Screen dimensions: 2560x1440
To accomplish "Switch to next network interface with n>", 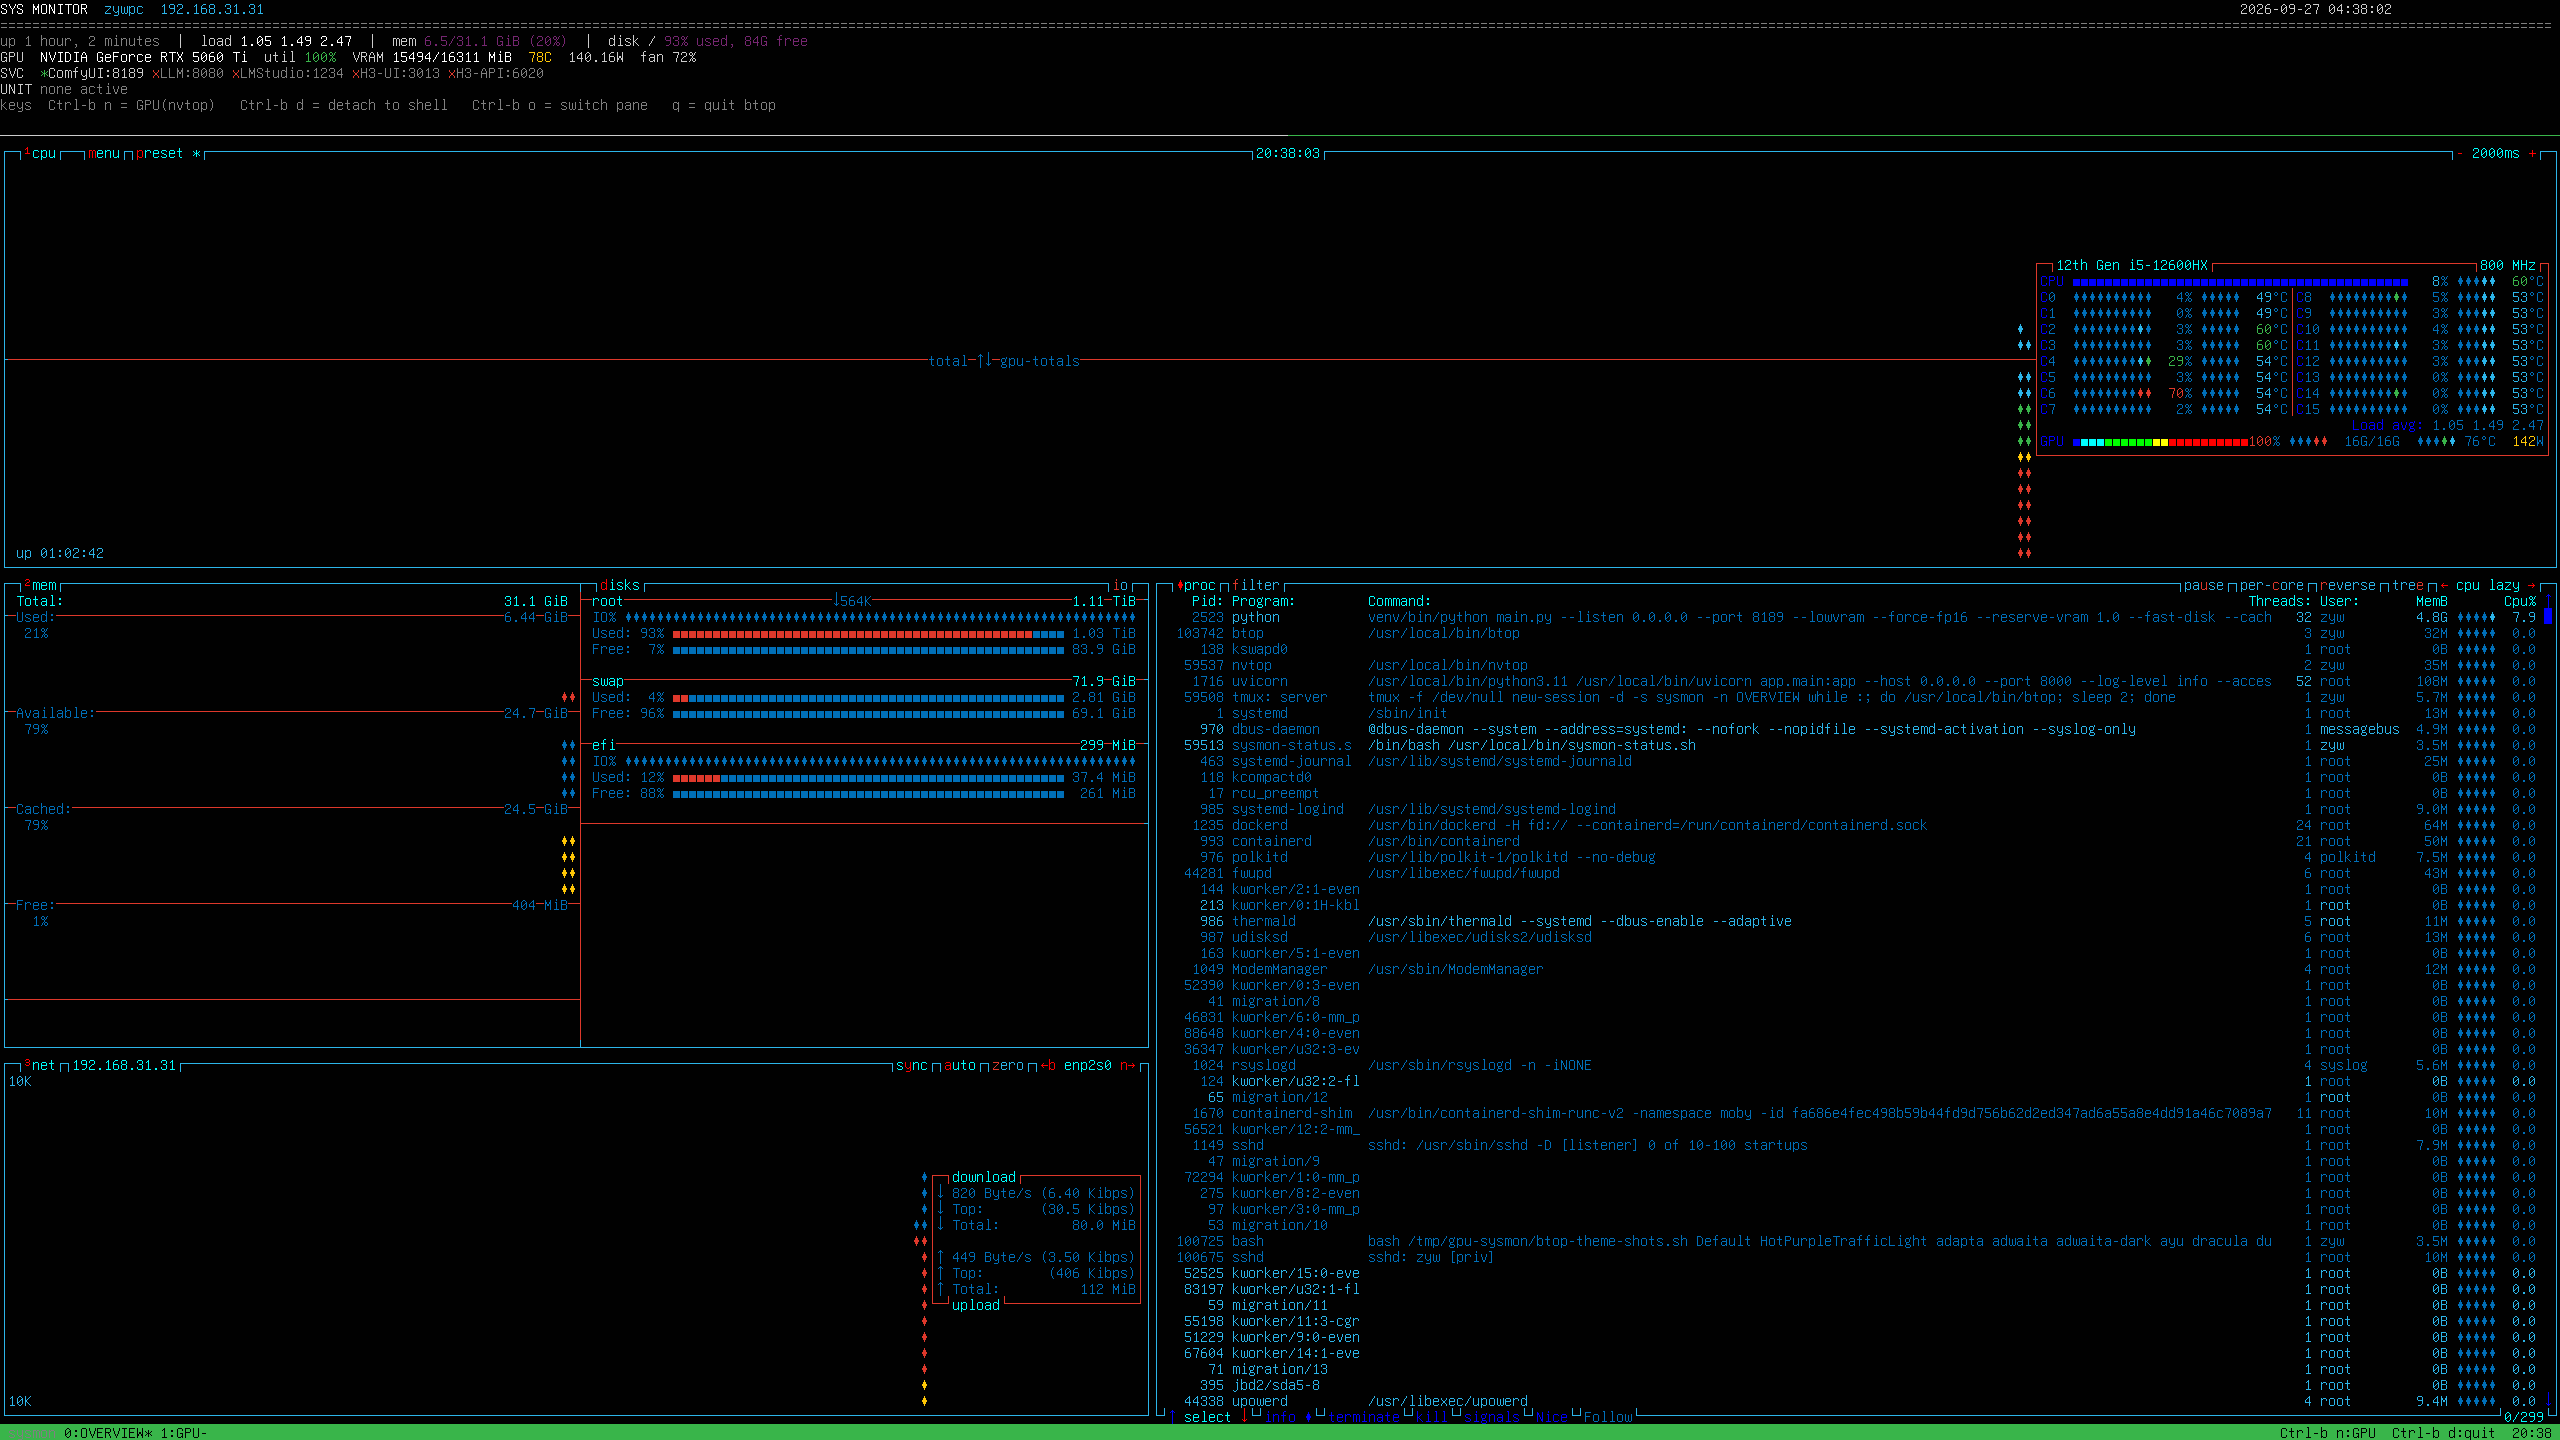I will coord(1128,1065).
